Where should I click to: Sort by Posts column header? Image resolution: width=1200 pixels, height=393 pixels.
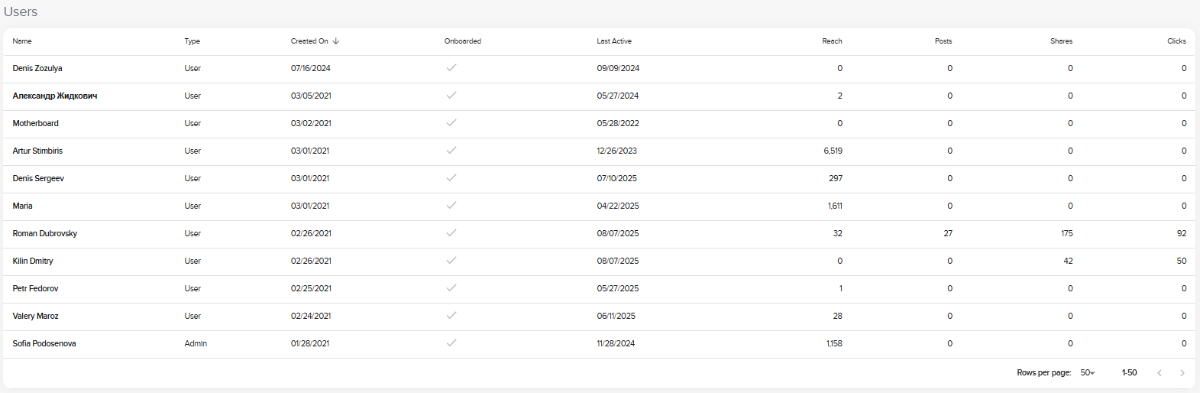(x=943, y=41)
